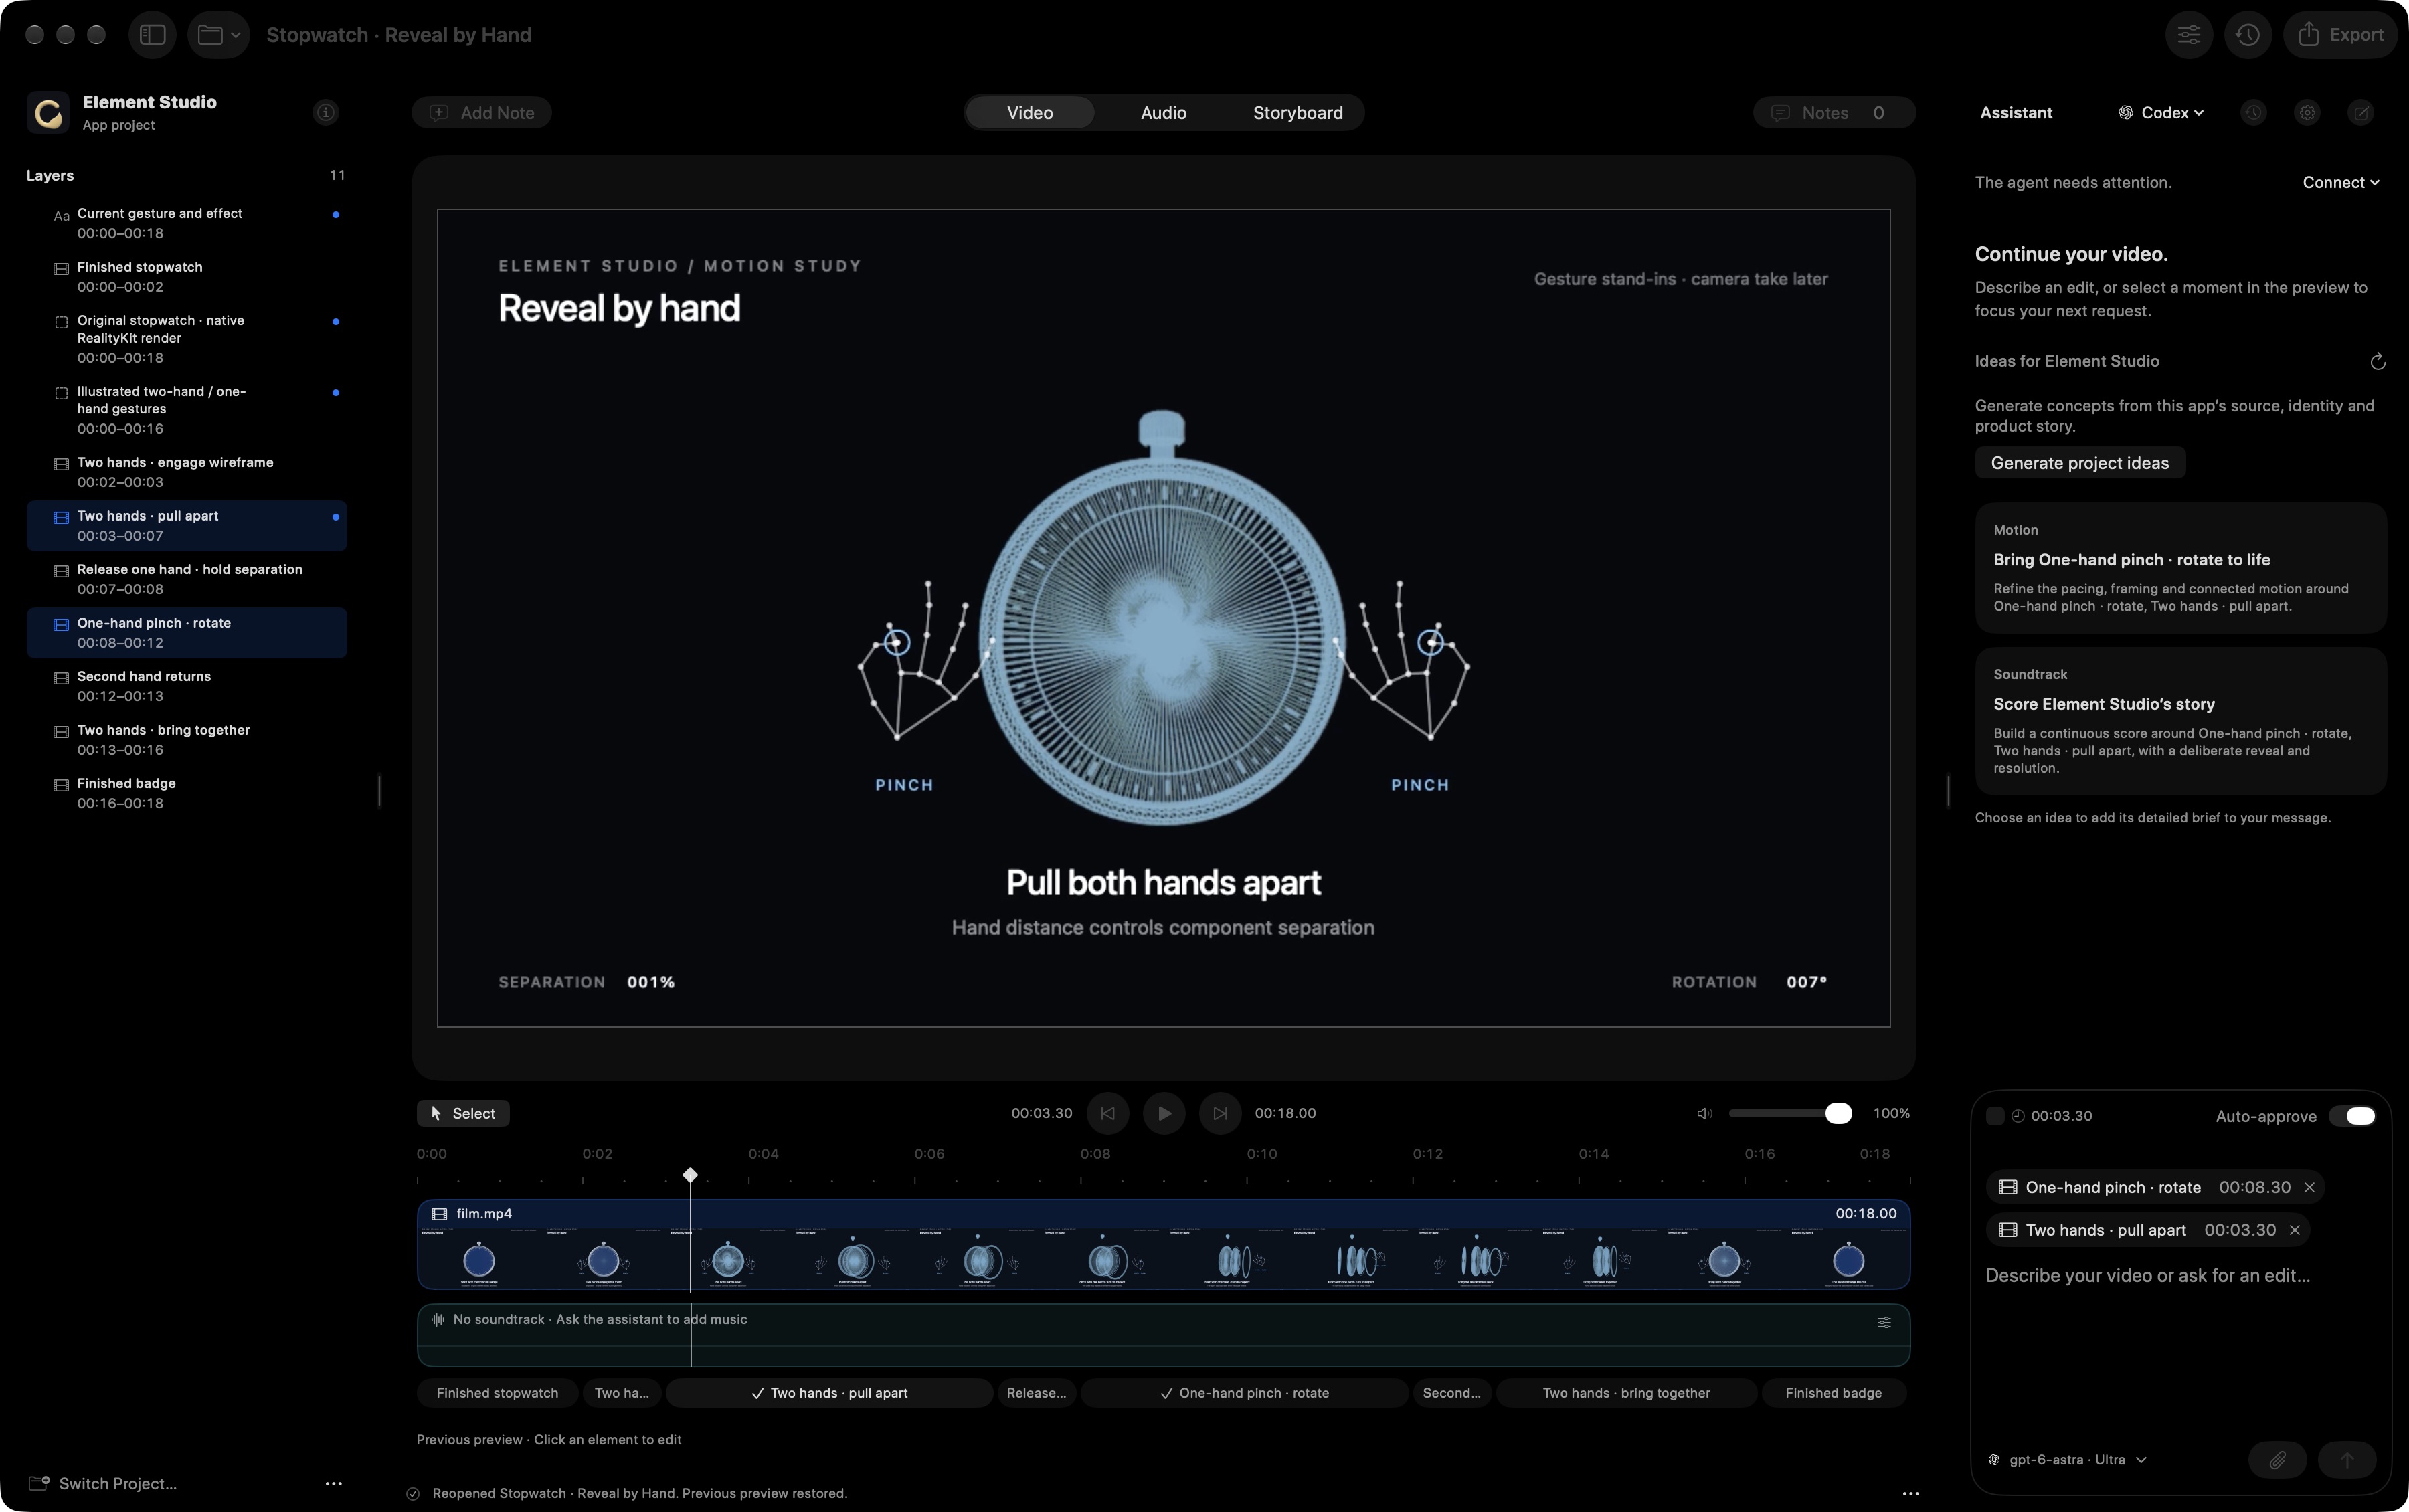Open assistant history clock icon
Image resolution: width=2409 pixels, height=1512 pixels.
2253,113
